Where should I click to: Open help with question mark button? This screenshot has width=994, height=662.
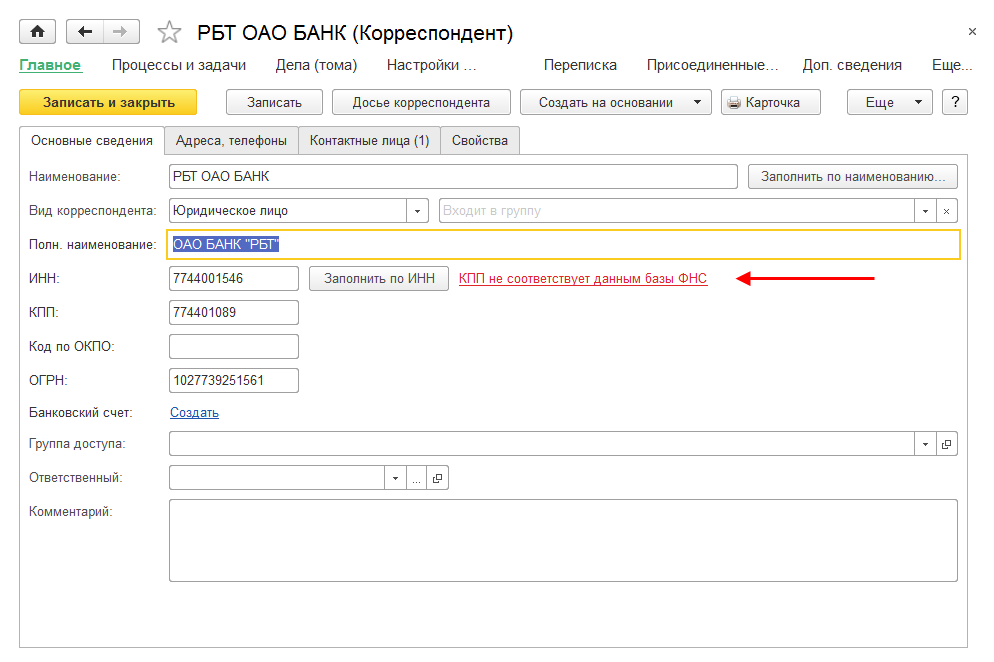955,102
